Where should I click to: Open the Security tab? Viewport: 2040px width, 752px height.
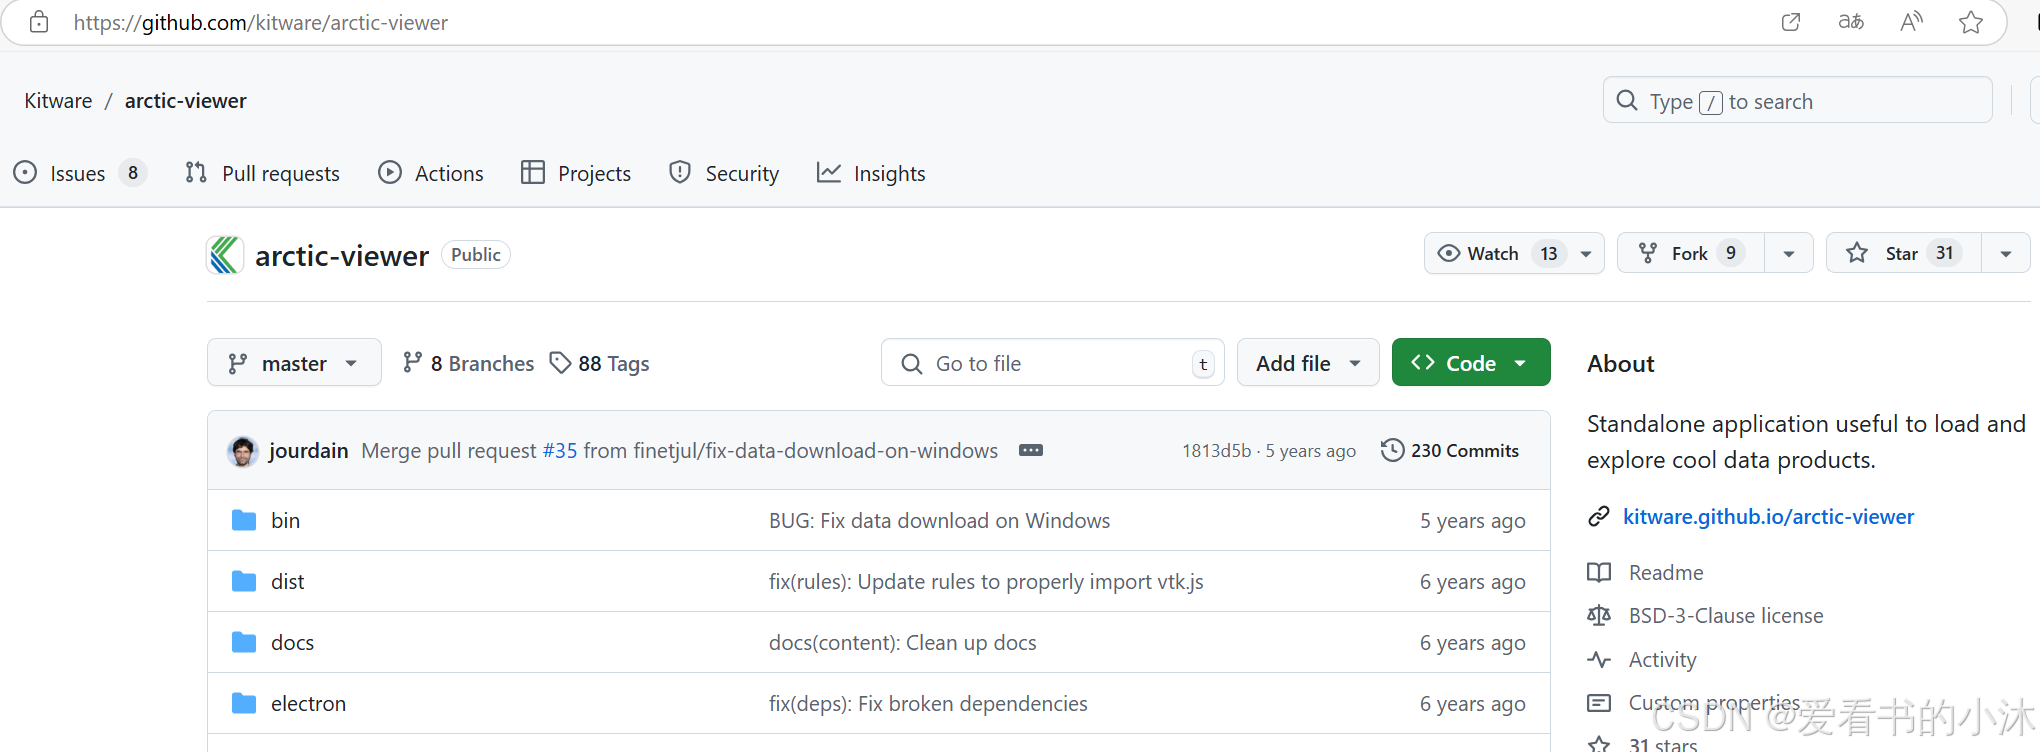pyautogui.click(x=724, y=173)
